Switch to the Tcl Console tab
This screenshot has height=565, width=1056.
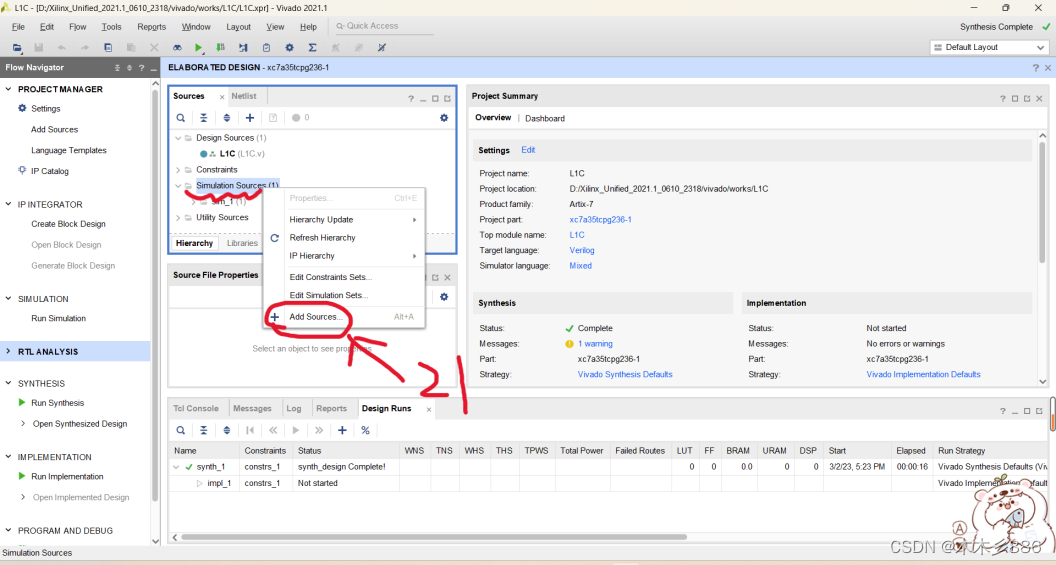click(x=196, y=408)
